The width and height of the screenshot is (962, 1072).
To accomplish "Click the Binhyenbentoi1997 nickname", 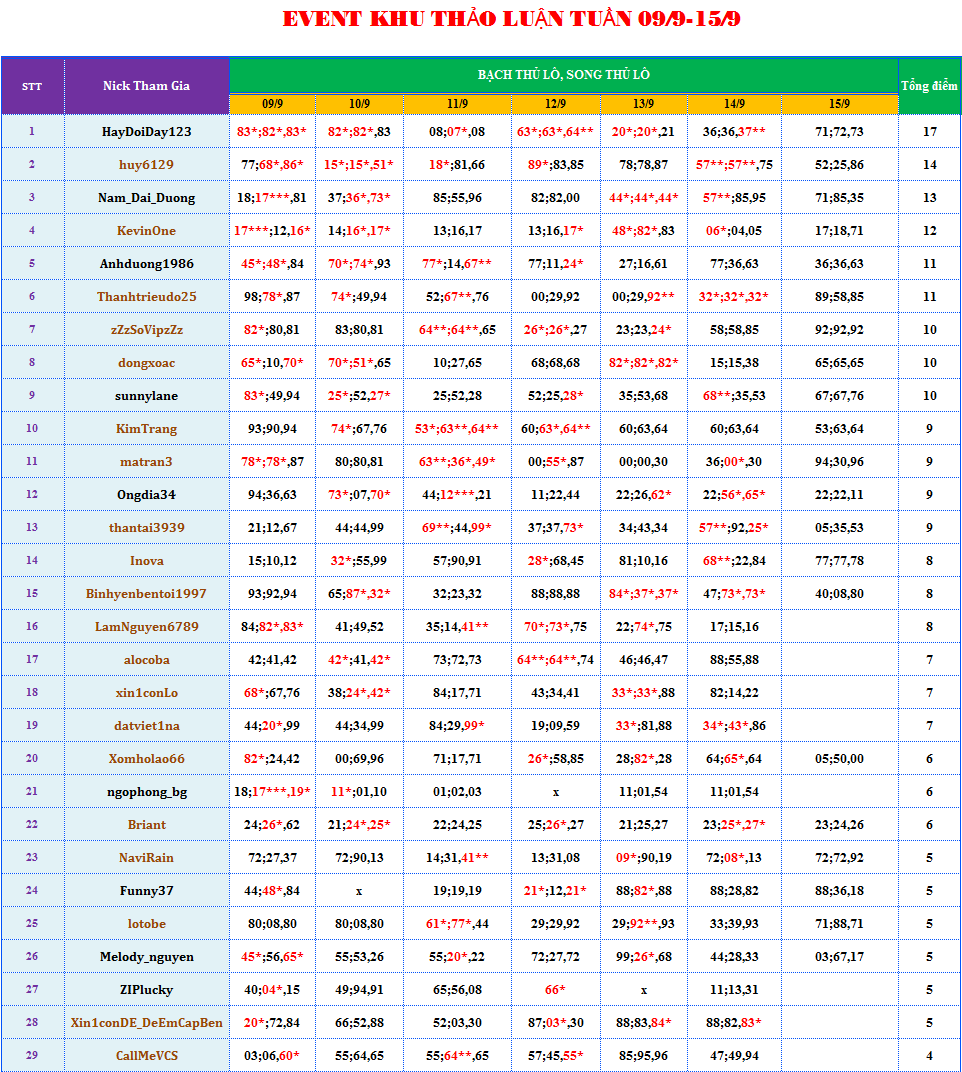I will (x=146, y=593).
